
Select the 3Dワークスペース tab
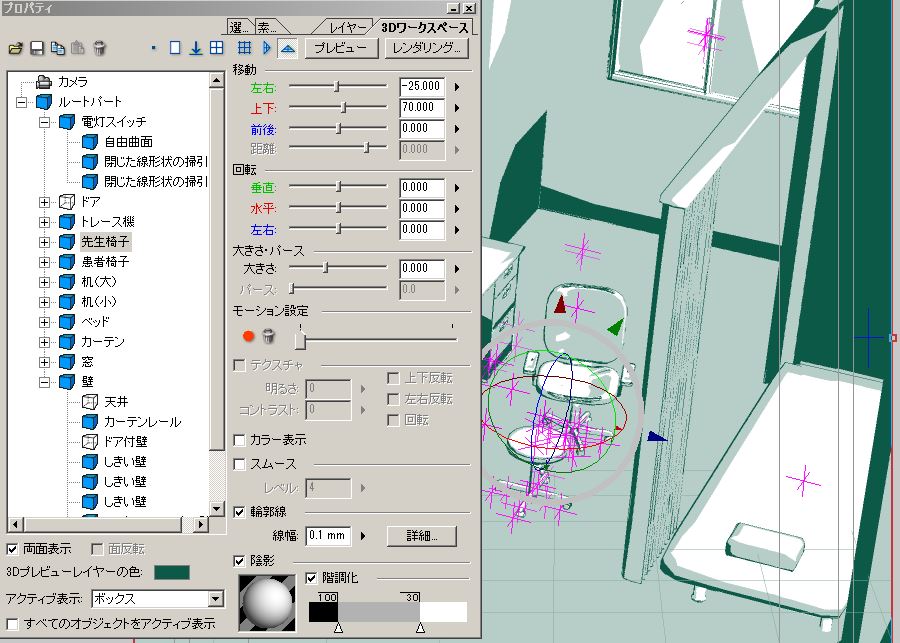(x=424, y=26)
